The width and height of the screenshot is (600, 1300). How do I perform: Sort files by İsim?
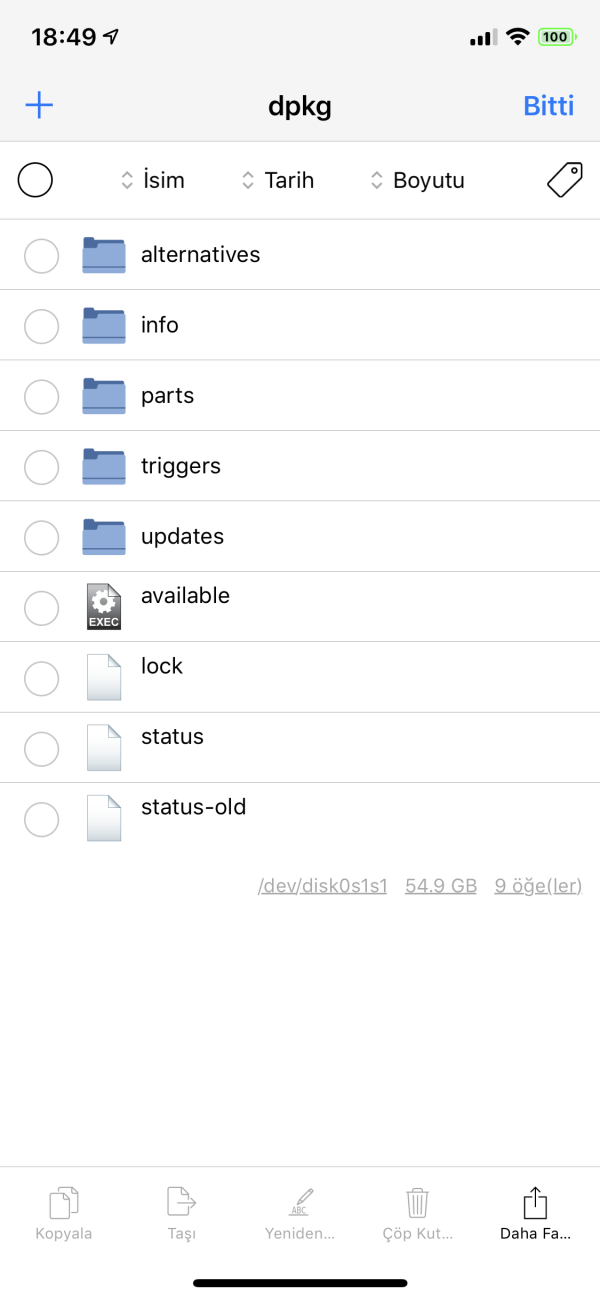click(153, 180)
